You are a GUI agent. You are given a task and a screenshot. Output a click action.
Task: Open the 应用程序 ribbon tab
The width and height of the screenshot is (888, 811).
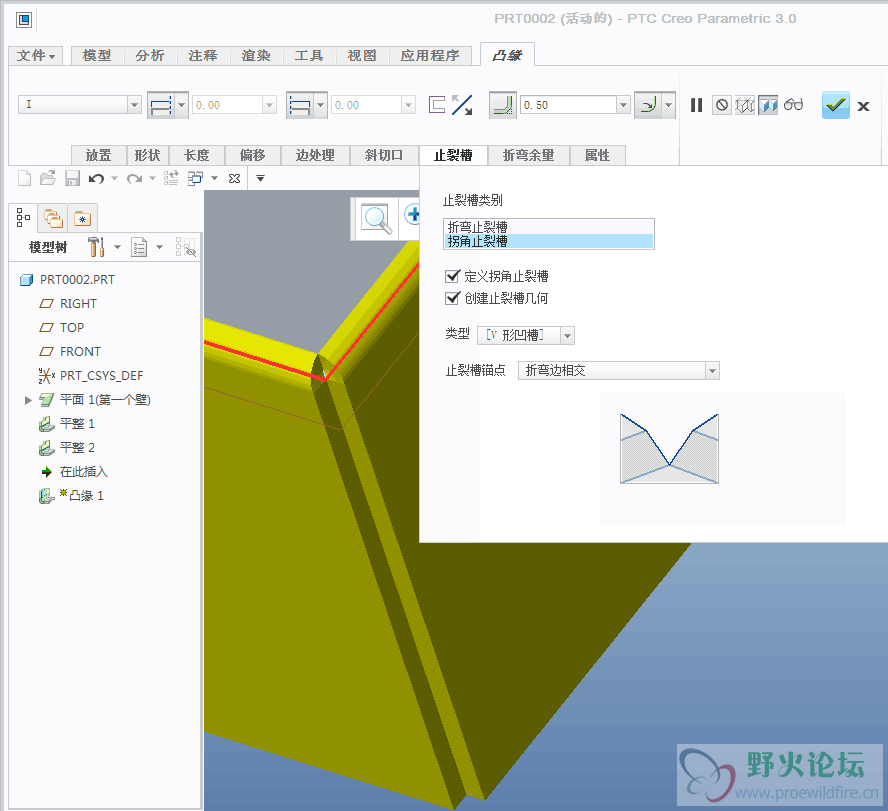click(430, 56)
